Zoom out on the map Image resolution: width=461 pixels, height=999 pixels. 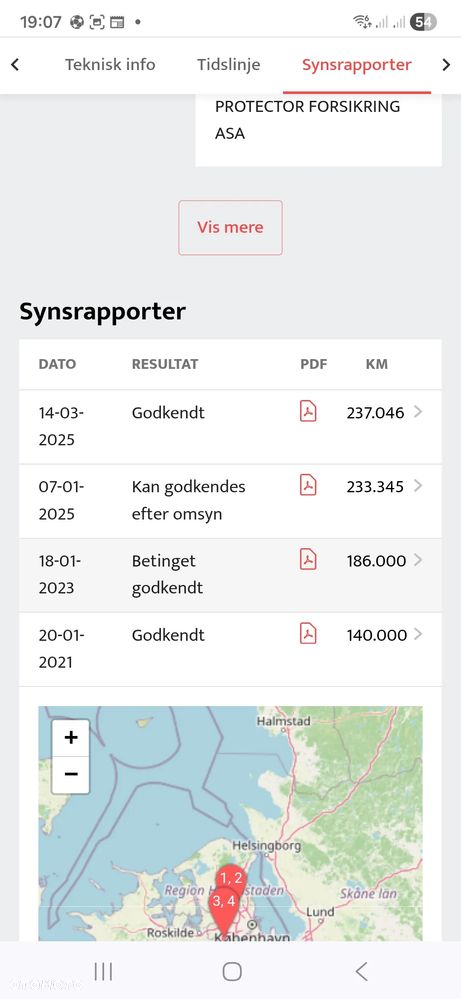click(71, 775)
